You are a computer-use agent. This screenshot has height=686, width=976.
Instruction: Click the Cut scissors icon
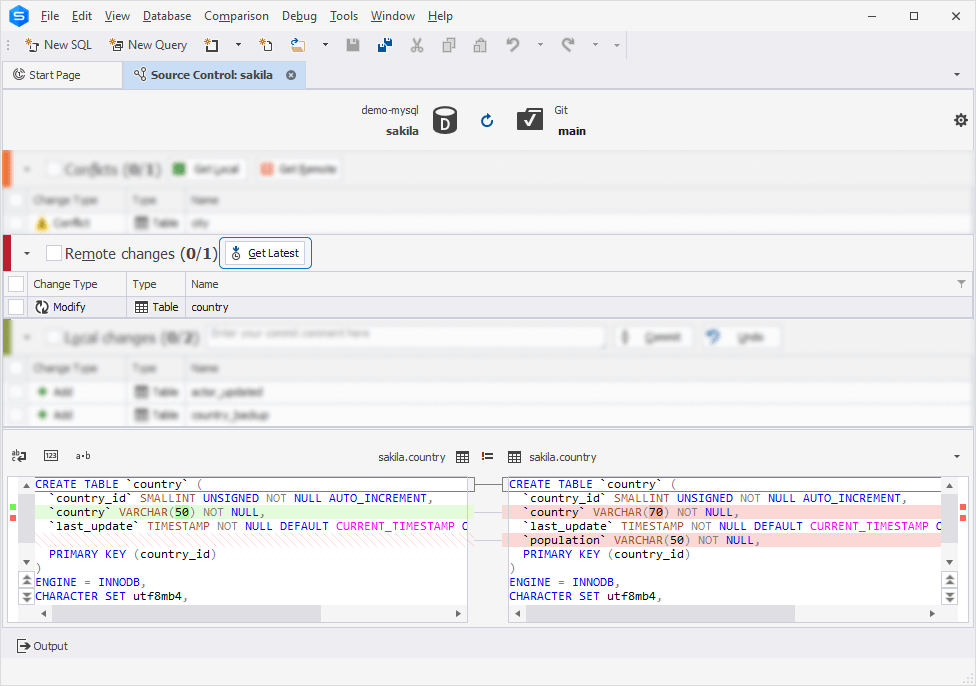coord(416,45)
